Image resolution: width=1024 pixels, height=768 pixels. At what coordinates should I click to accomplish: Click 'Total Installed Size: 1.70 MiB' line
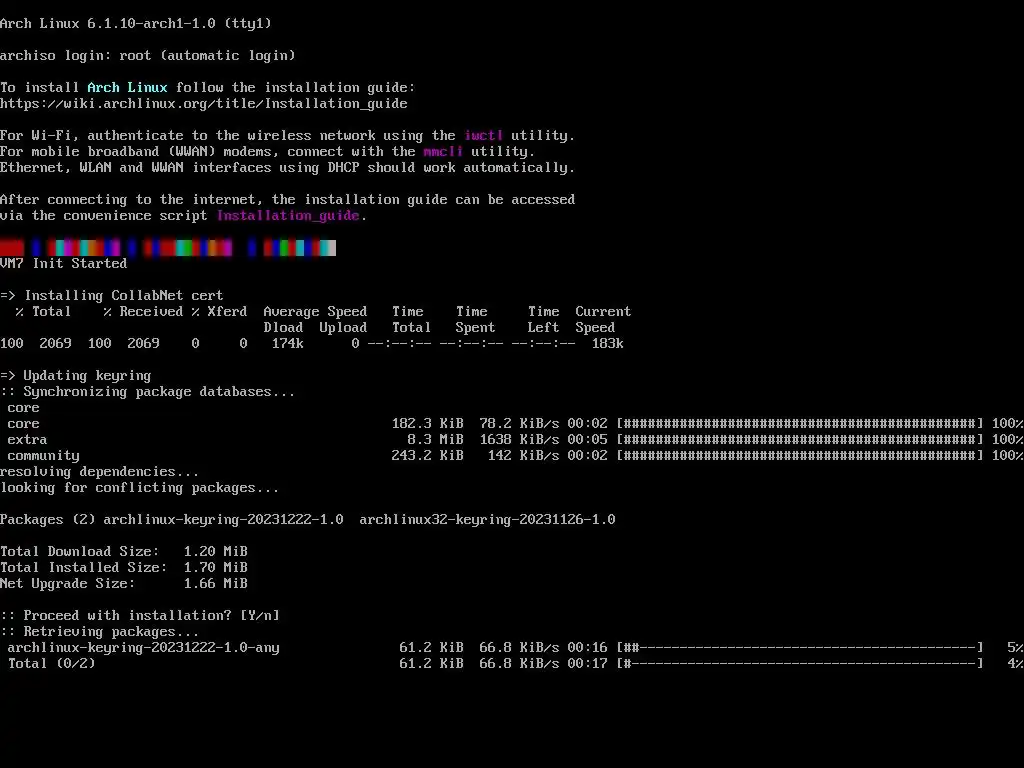coord(124,568)
